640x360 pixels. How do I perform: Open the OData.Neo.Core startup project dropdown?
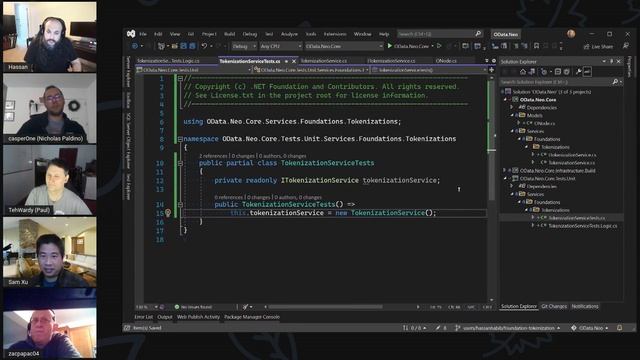point(344,46)
